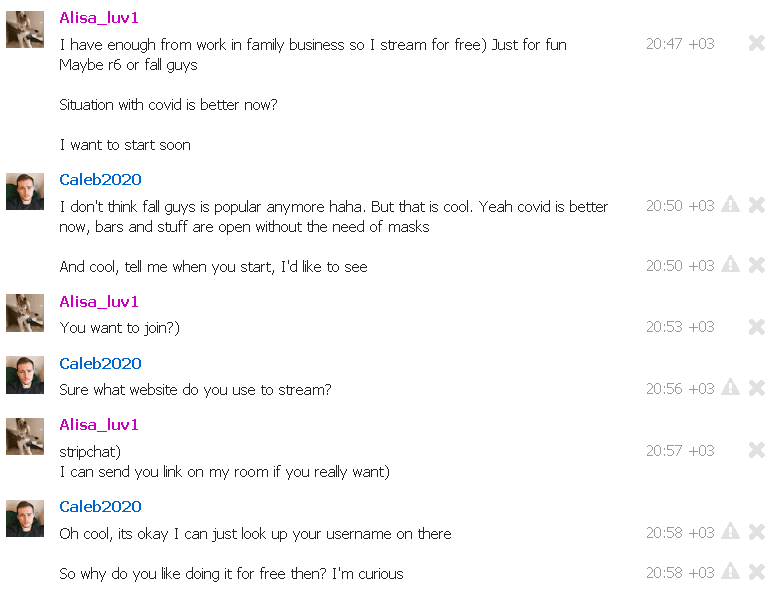Click the top Alisa_luv1 avatar thumbnail
Image resolution: width=770 pixels, height=596 pixels.
[25, 29]
